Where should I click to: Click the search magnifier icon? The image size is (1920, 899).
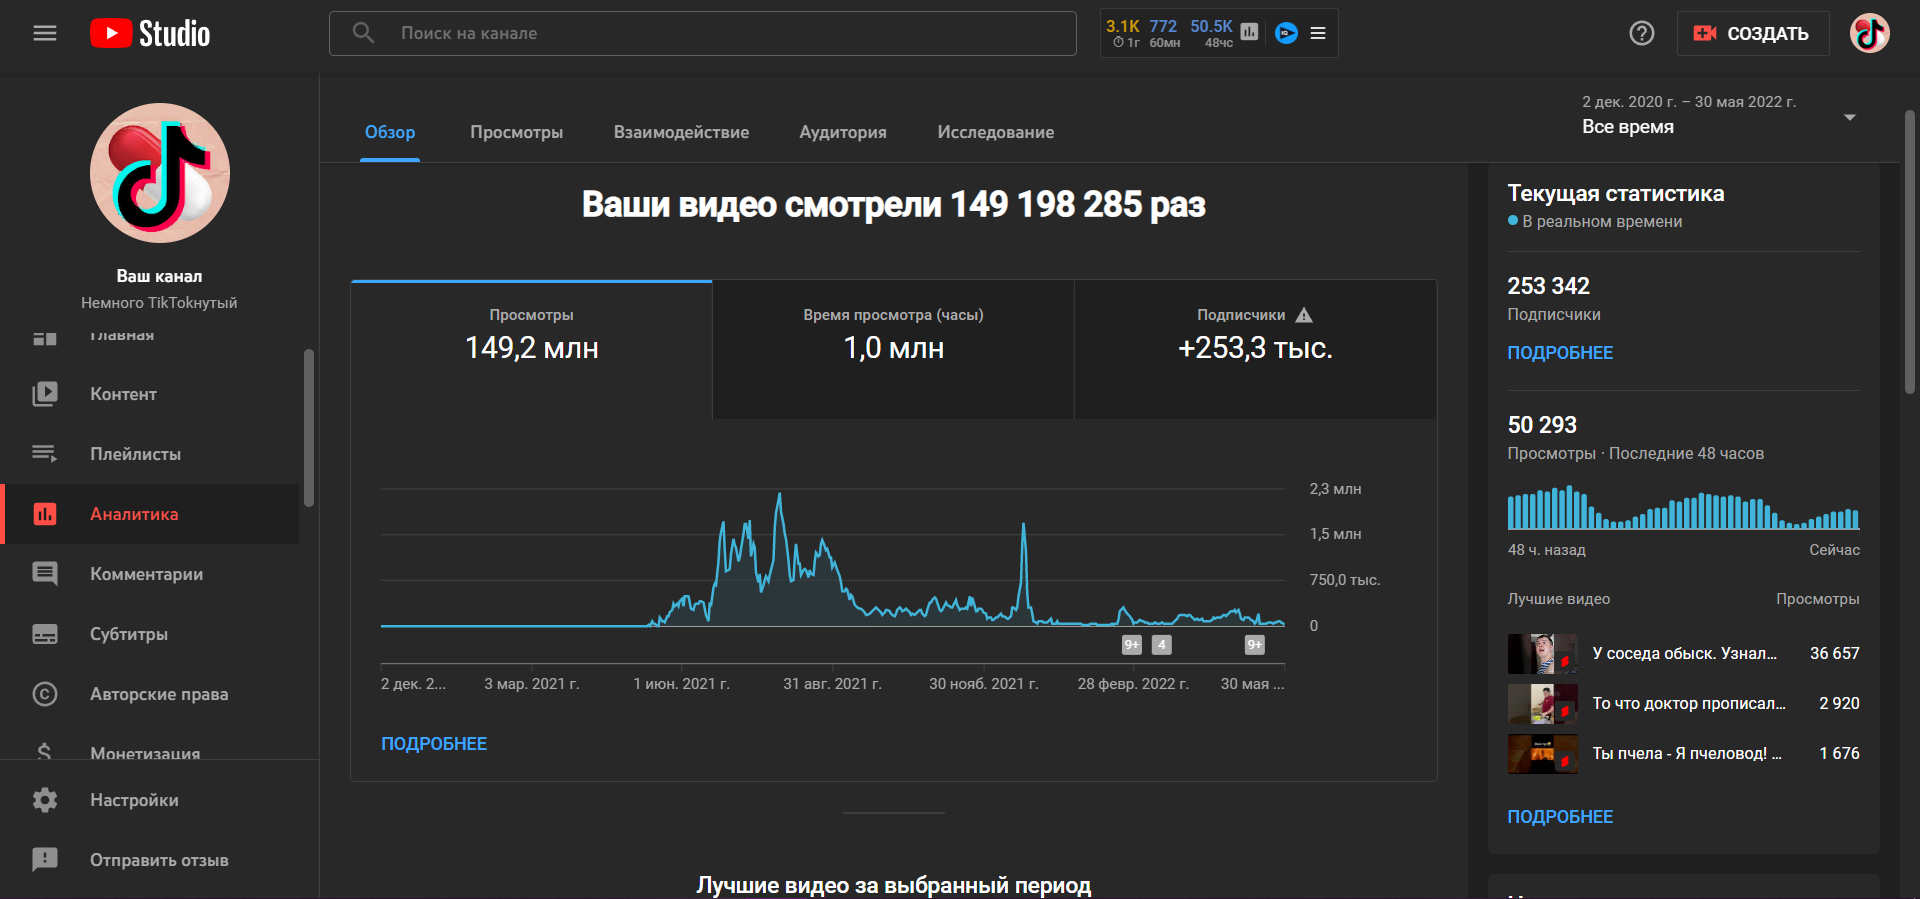(x=364, y=33)
